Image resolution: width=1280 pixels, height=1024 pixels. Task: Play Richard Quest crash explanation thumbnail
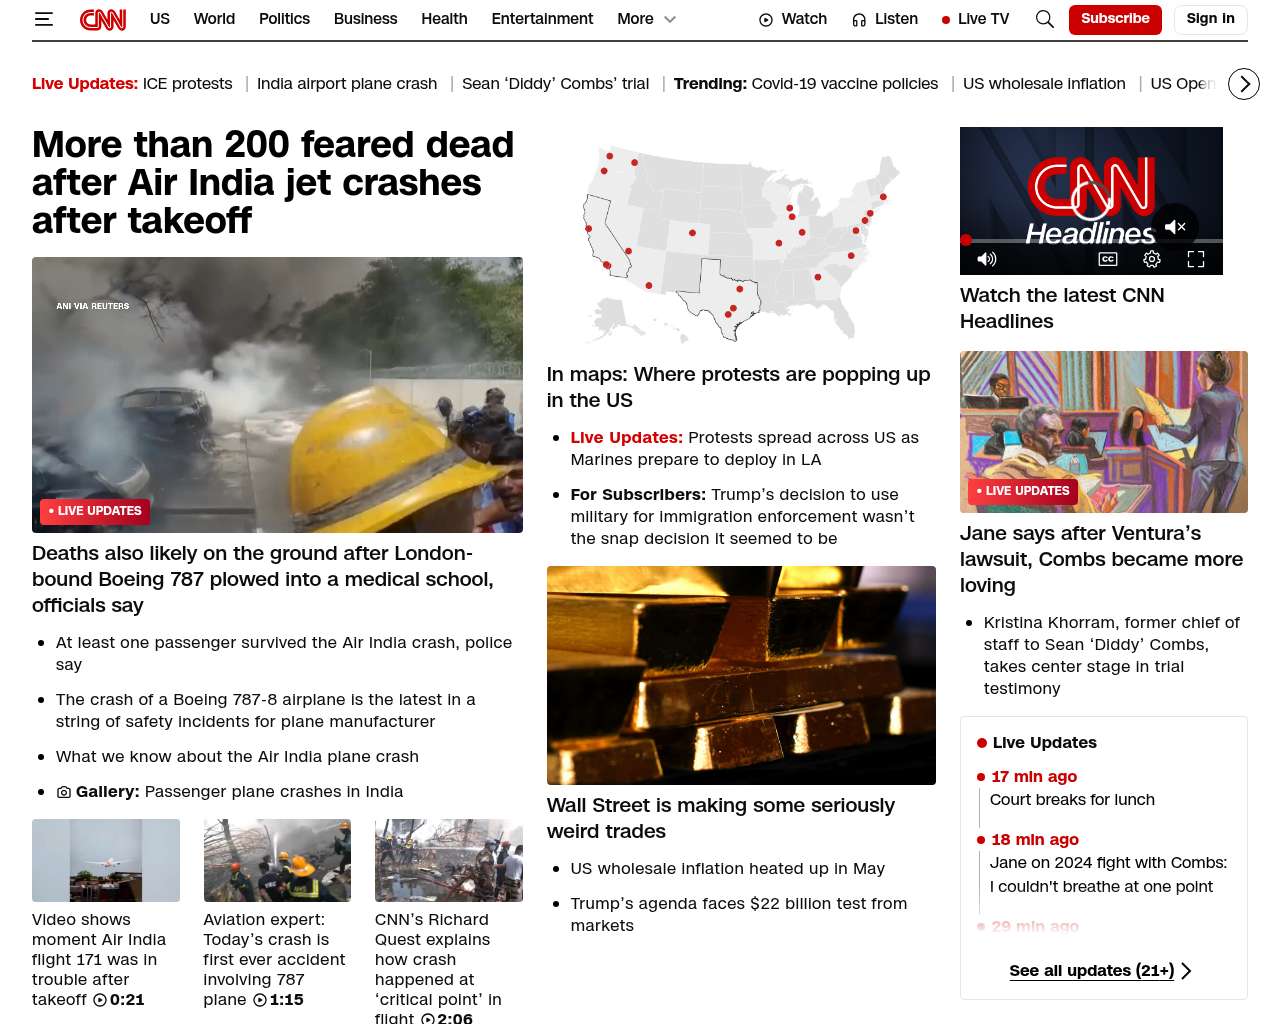pos(449,860)
